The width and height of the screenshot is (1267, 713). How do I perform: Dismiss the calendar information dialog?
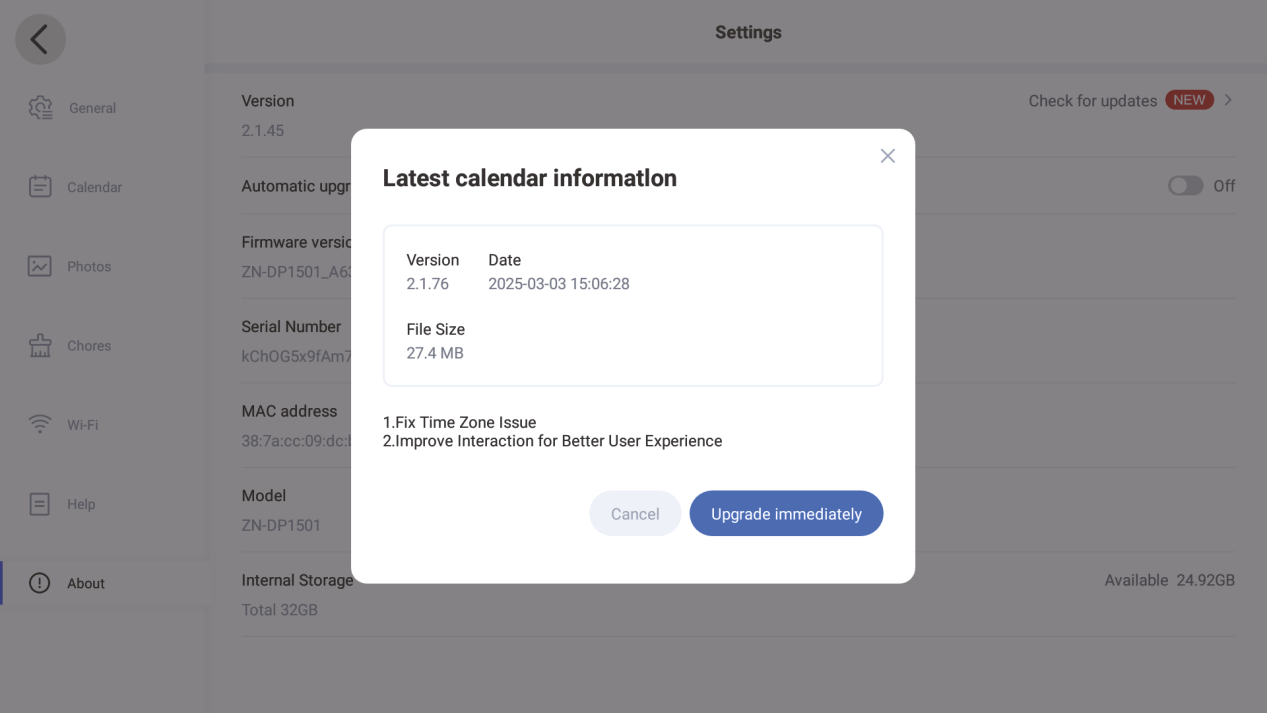tap(887, 155)
